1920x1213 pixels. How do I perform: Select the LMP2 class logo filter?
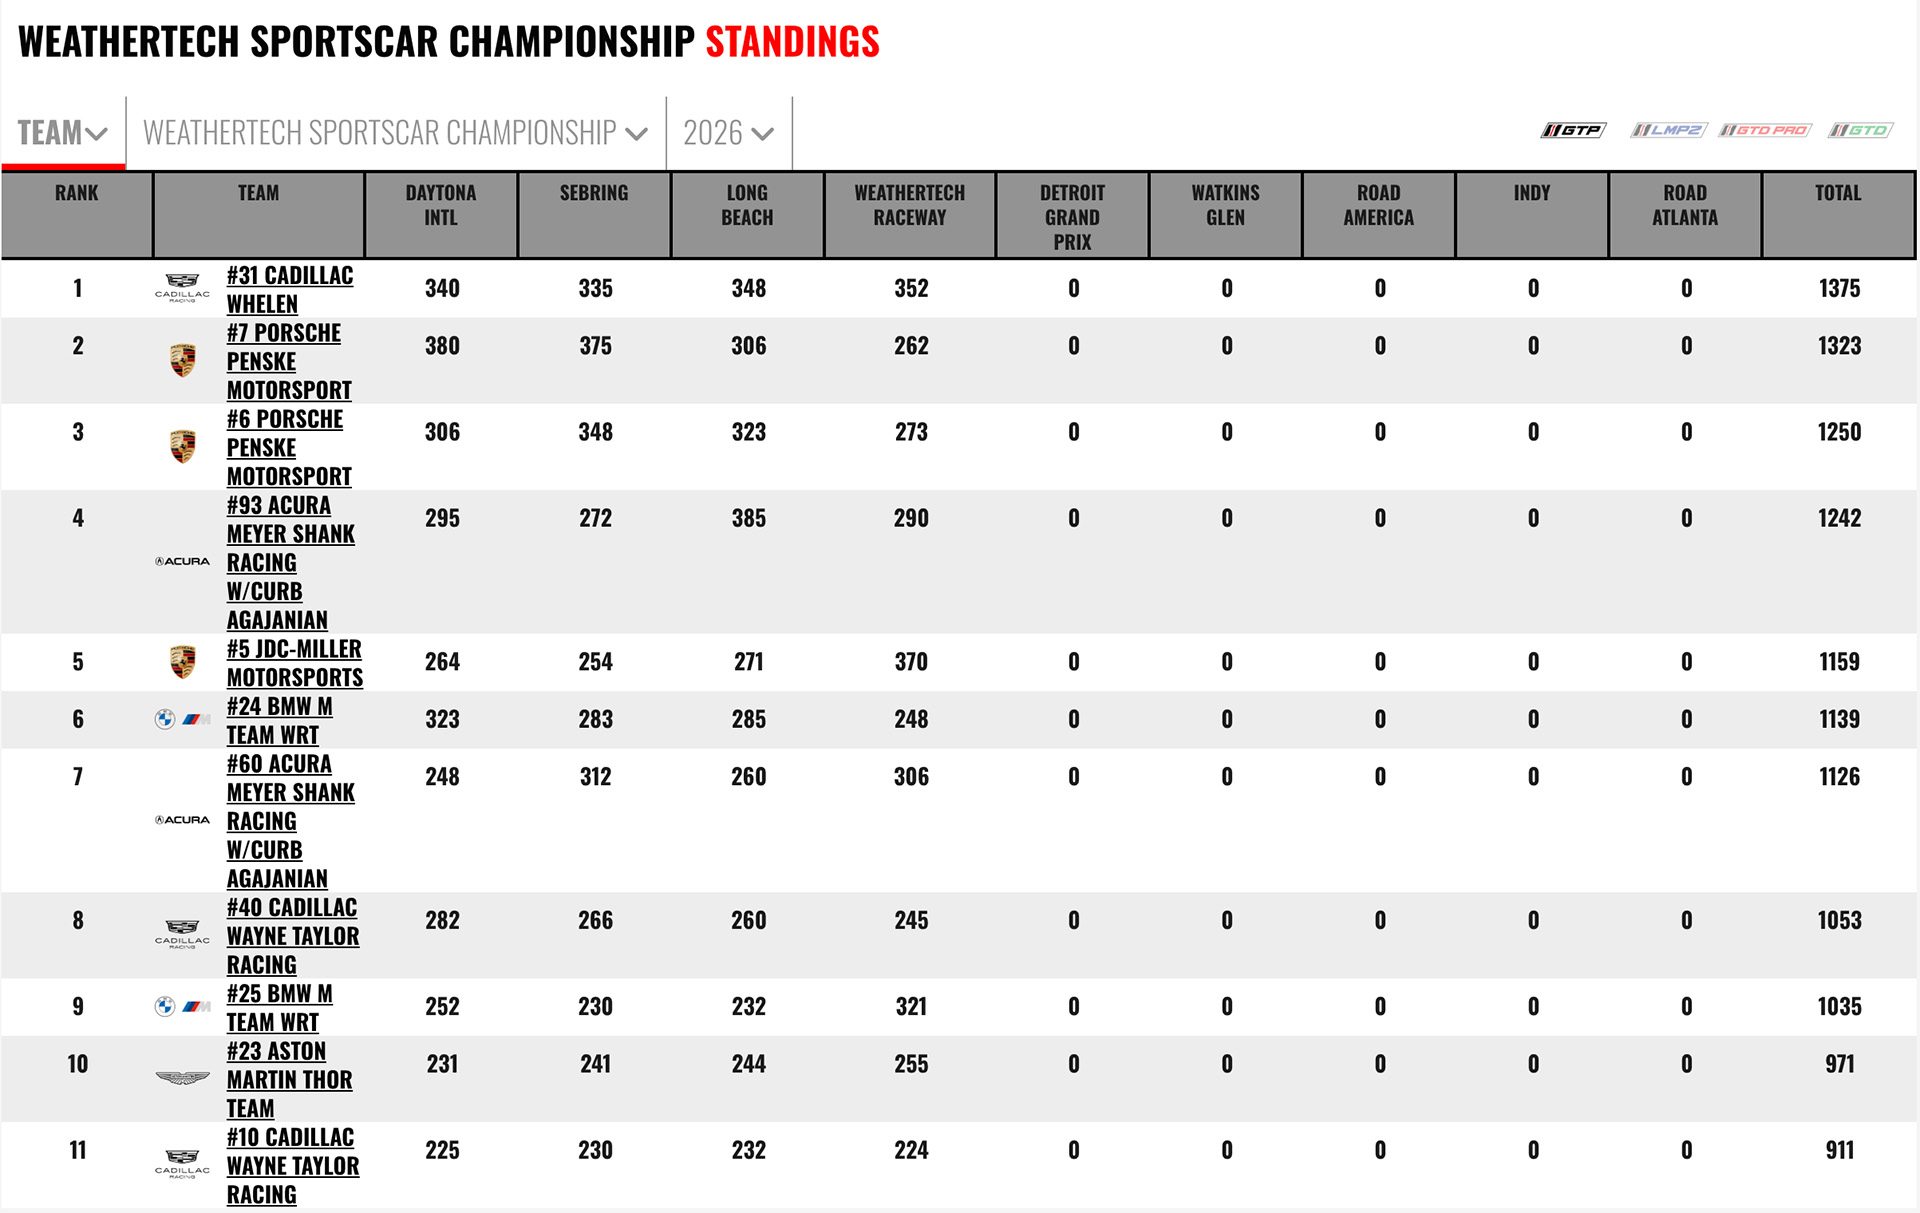point(1668,130)
